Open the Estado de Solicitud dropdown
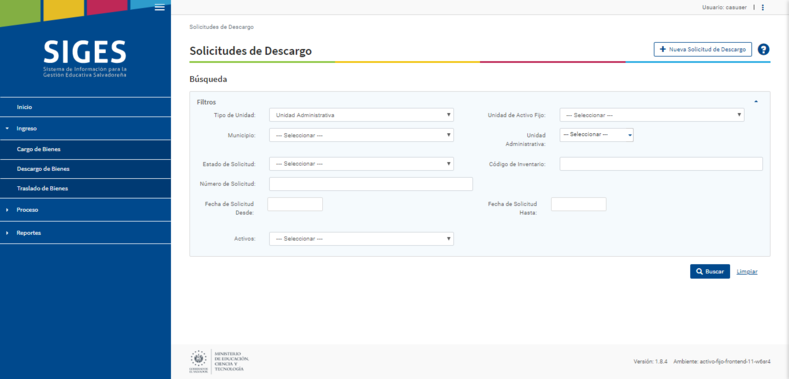The width and height of the screenshot is (789, 379). click(361, 164)
